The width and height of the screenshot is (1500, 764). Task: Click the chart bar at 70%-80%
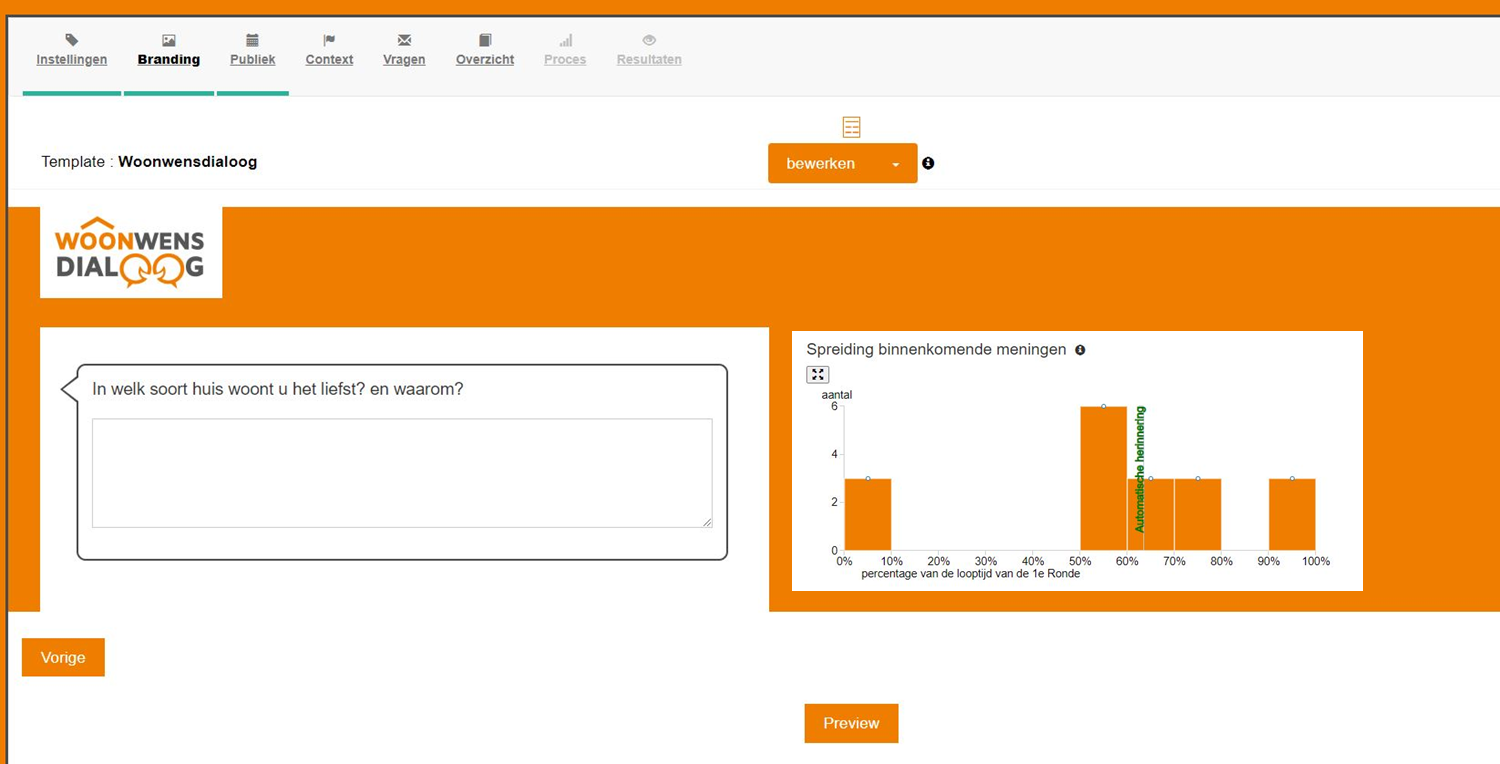[1198, 514]
